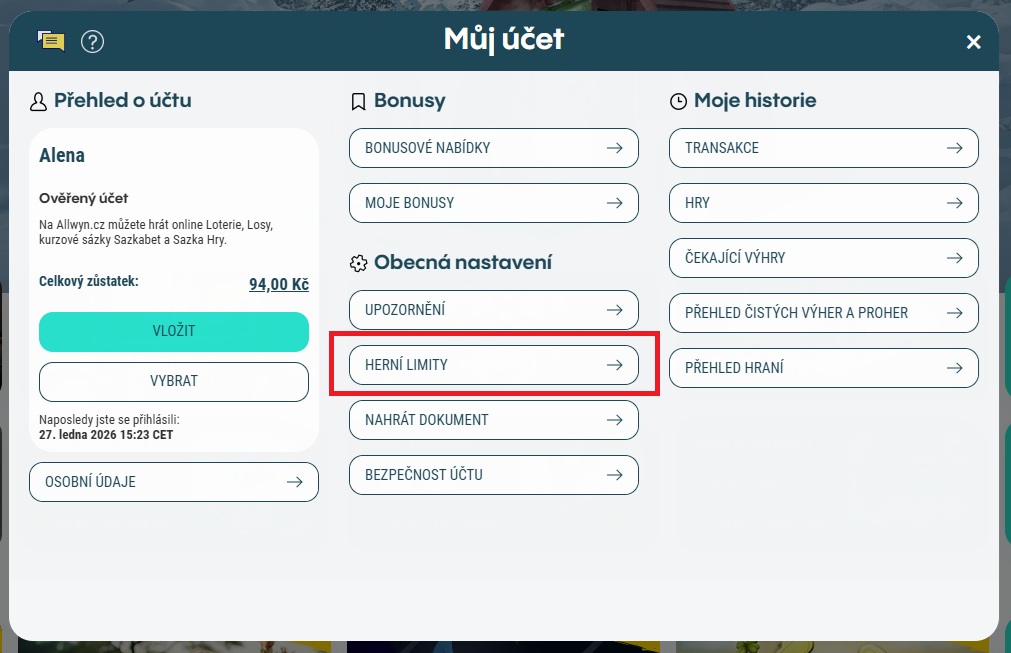Click the 94,00 Kč balance link
This screenshot has height=653, width=1011.
point(279,285)
